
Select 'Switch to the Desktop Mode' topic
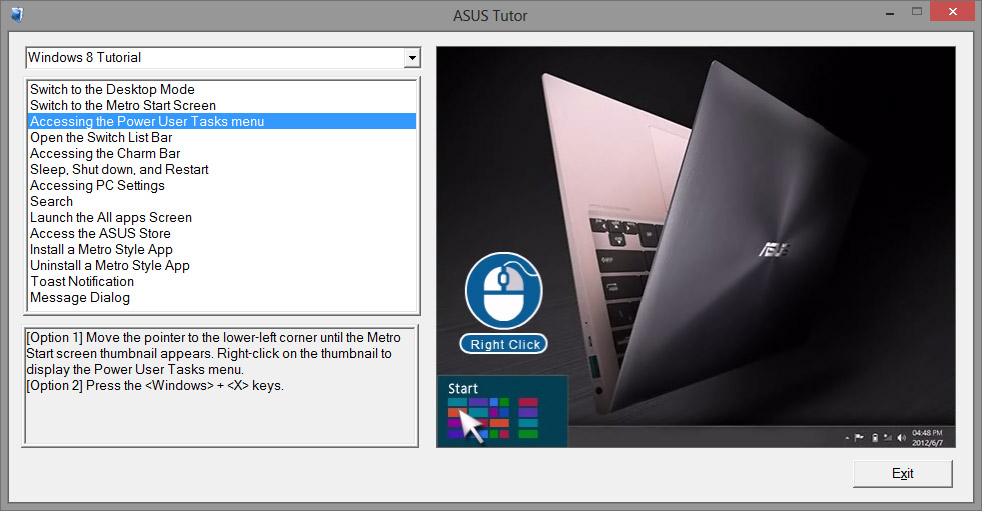(x=222, y=90)
